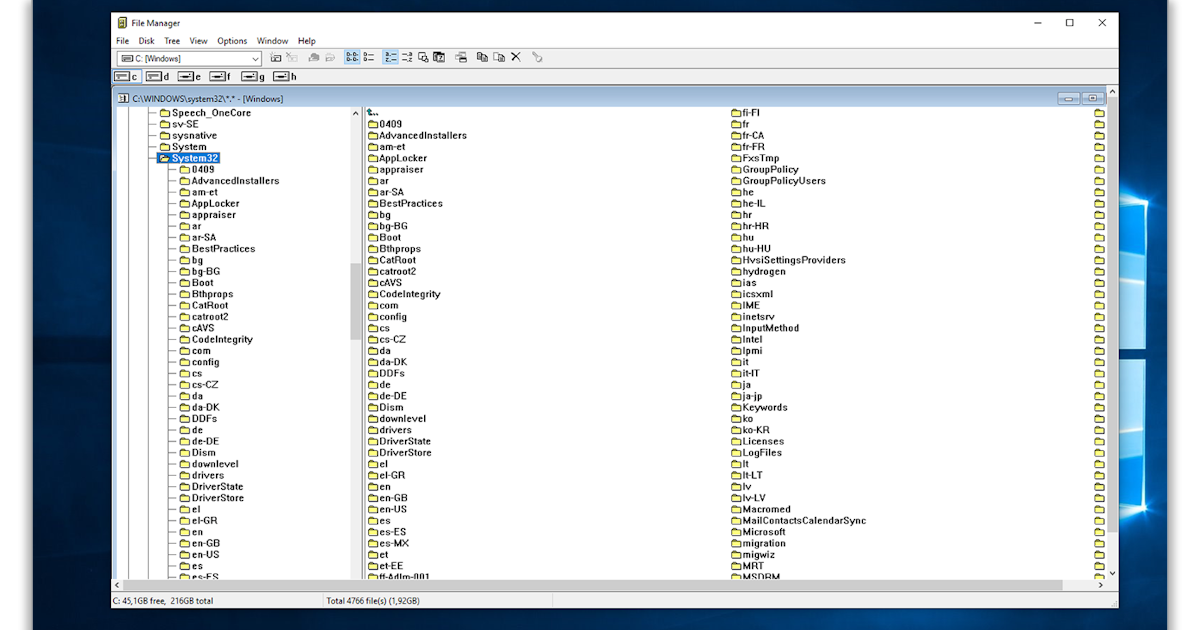Sort files by type toolbar icon

tap(407, 58)
